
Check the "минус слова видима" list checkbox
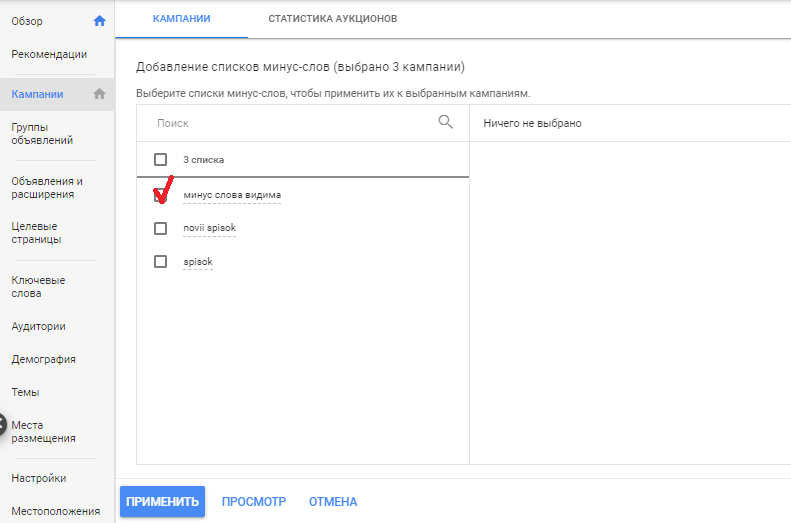[x=160, y=195]
